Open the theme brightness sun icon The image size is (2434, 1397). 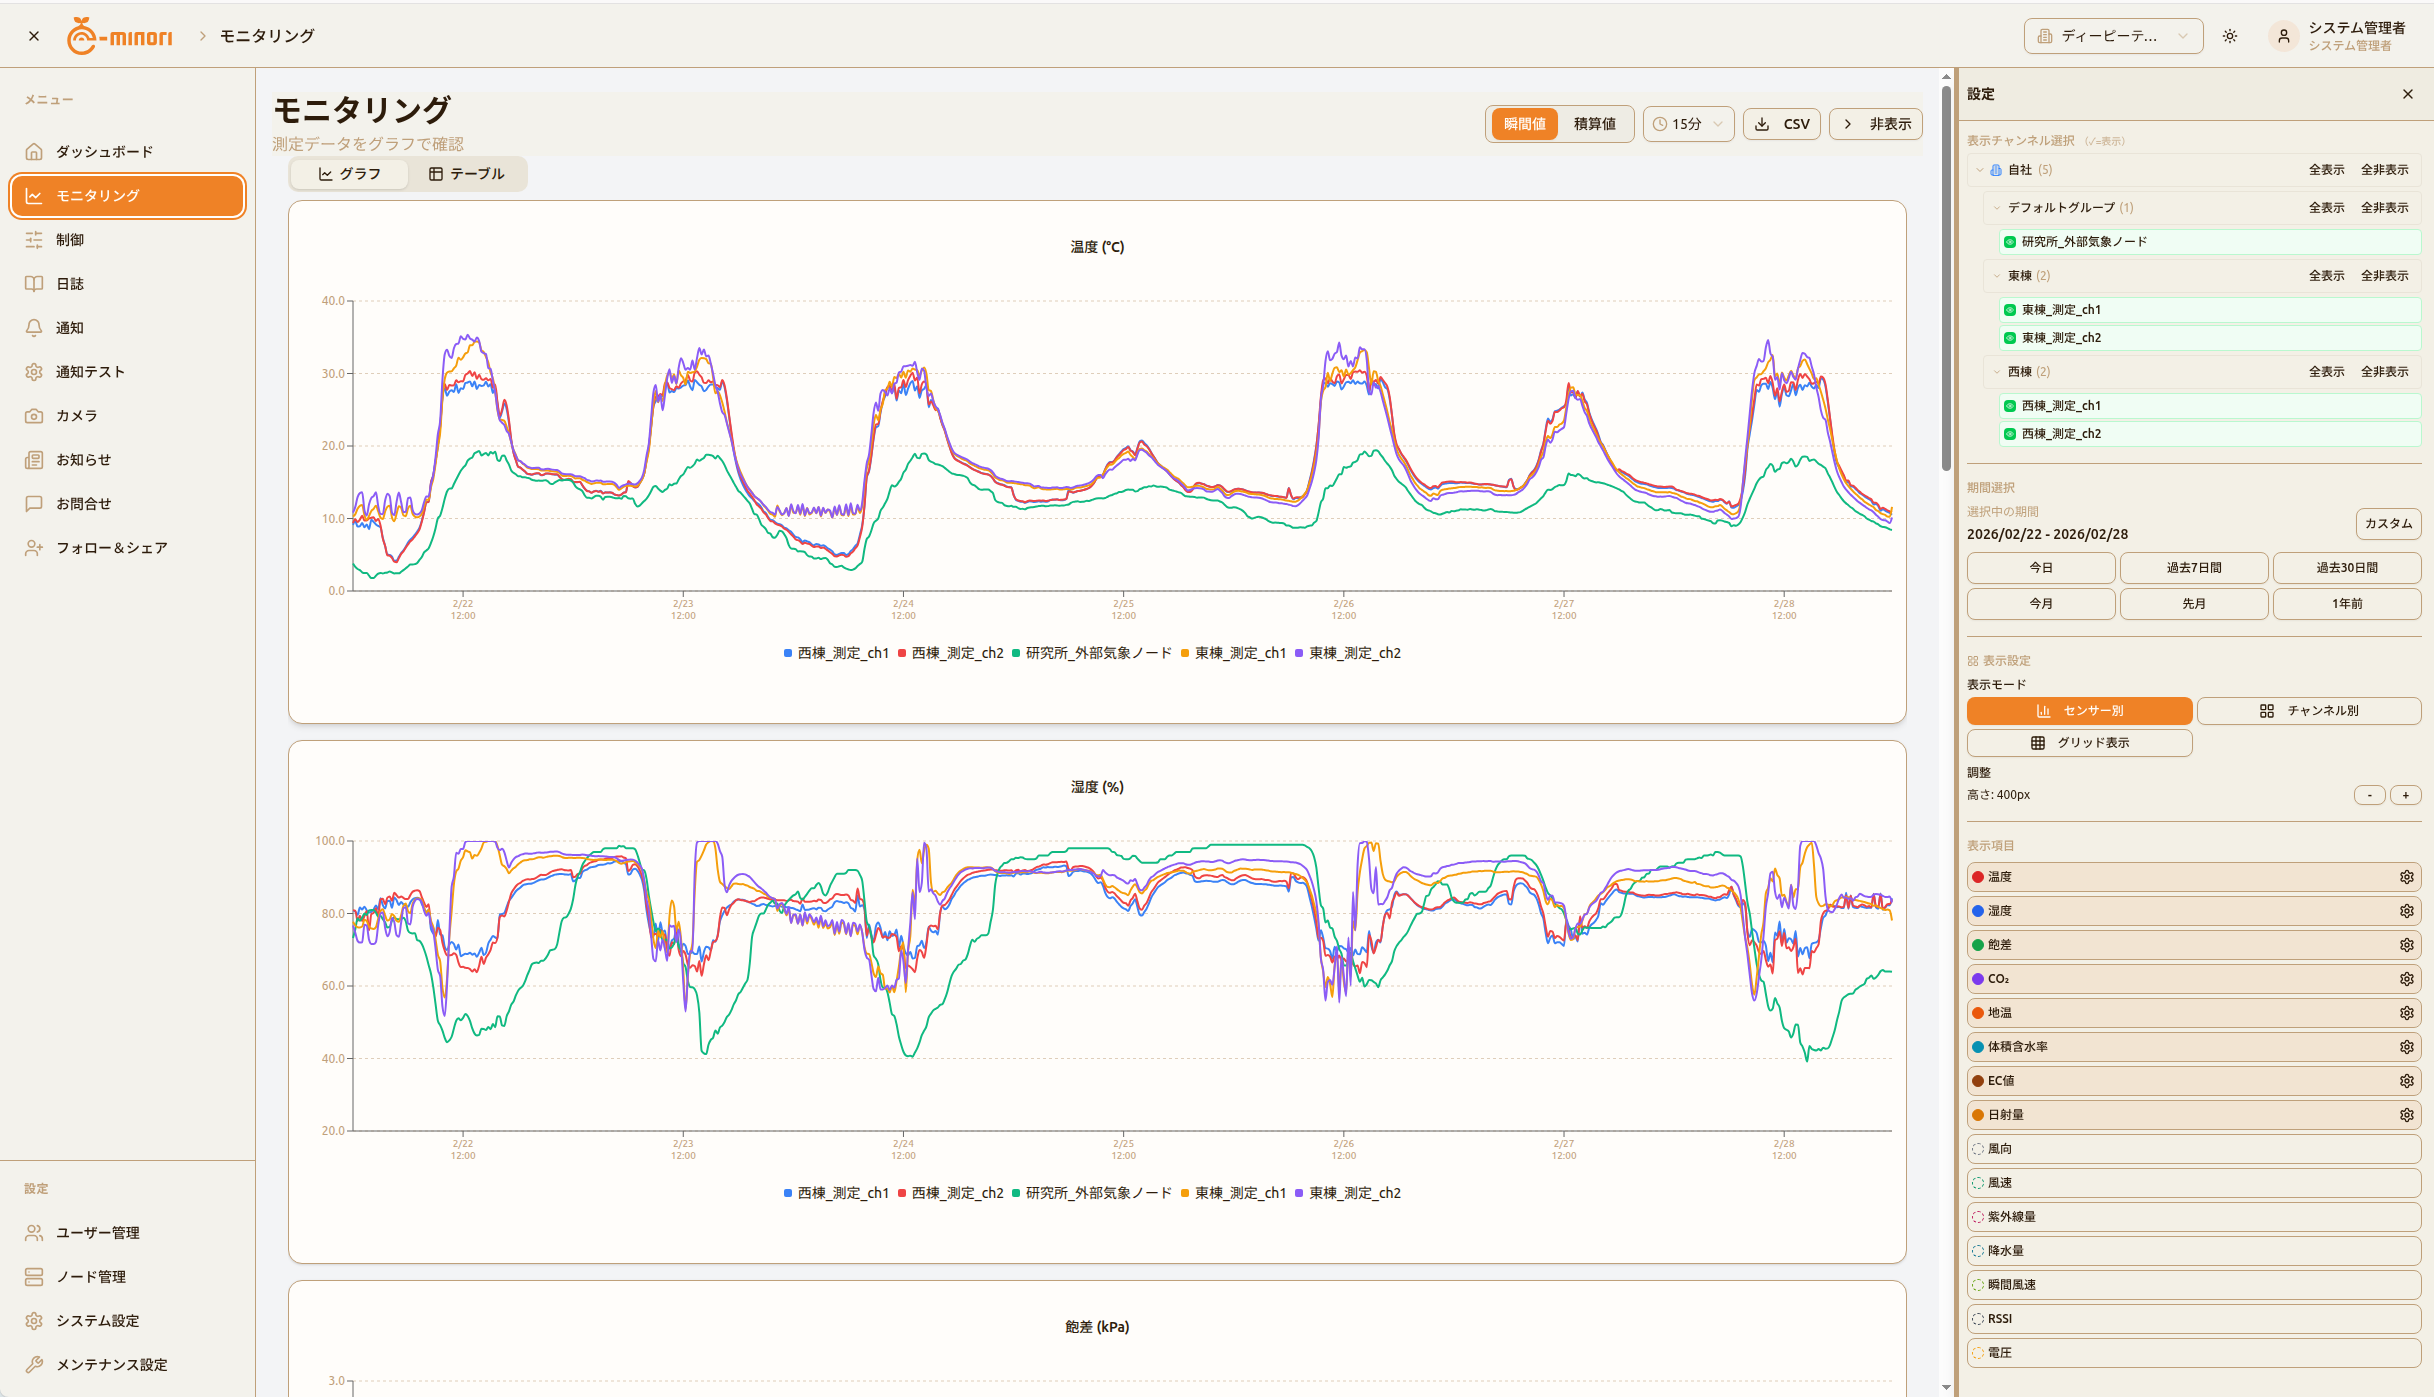(2230, 36)
